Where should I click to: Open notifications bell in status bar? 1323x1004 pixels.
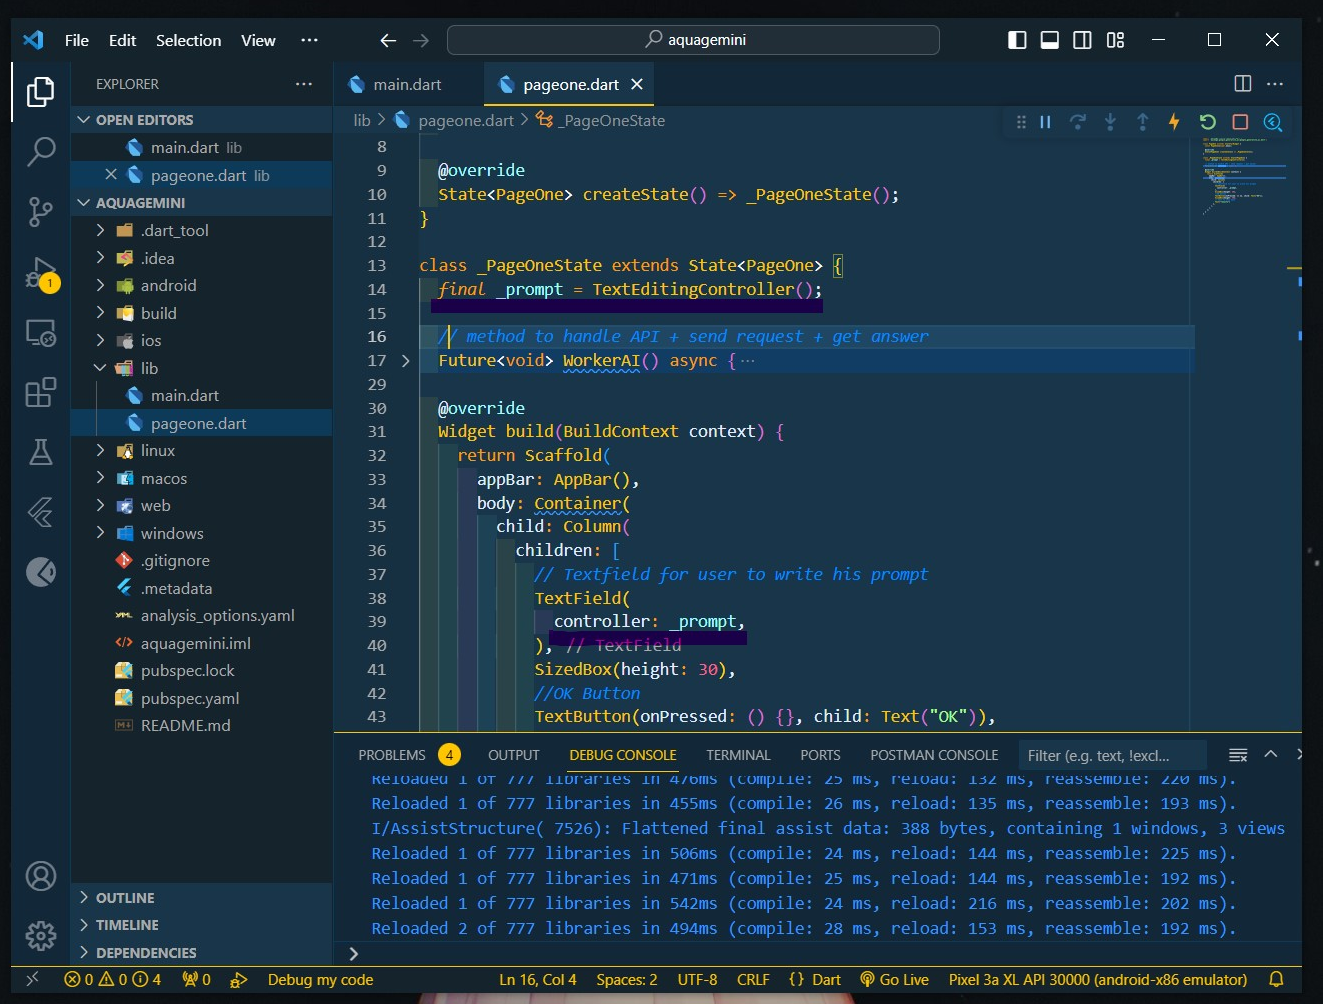1276,979
